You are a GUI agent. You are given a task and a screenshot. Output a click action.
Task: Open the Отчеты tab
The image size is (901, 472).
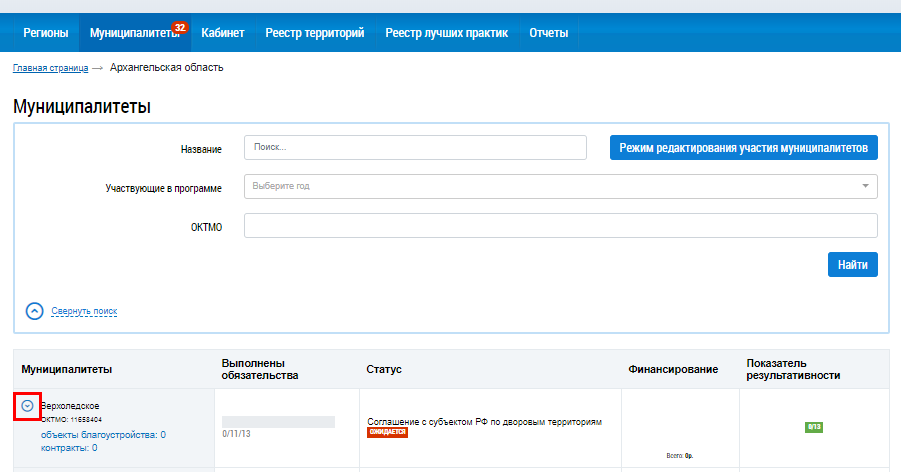click(549, 33)
